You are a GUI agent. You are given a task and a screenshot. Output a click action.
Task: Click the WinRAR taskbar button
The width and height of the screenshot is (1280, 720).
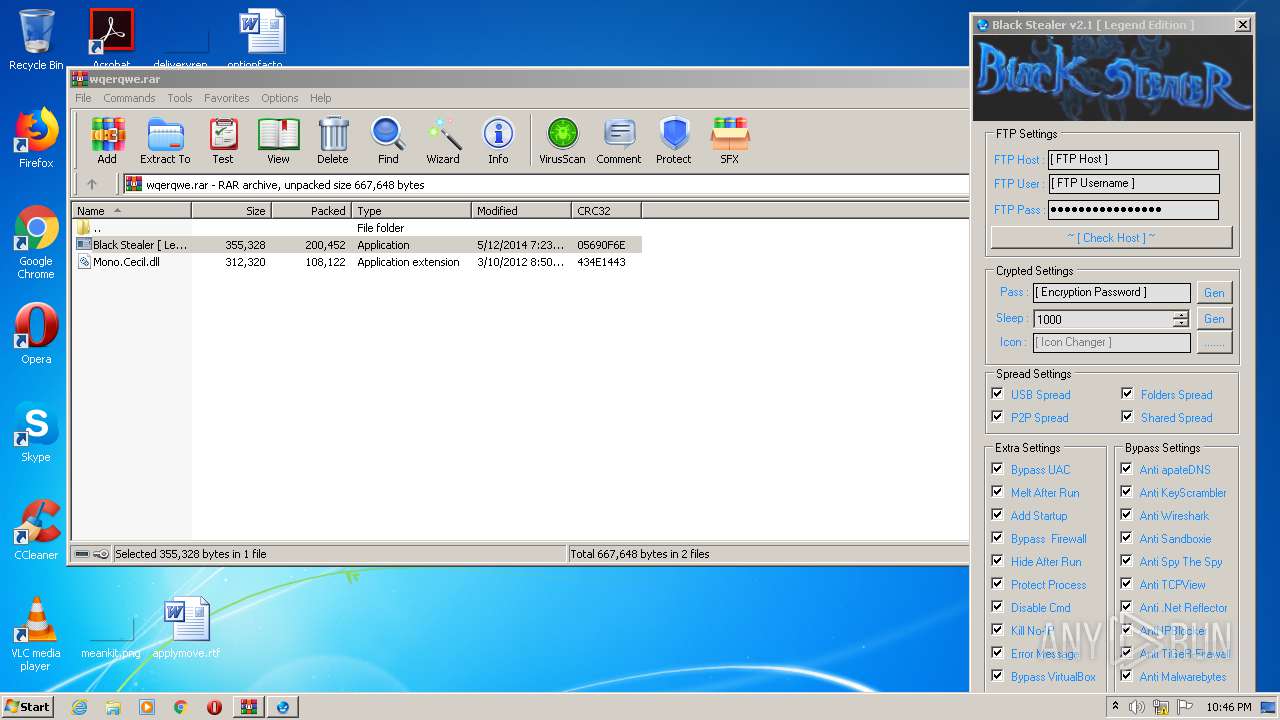tap(248, 707)
